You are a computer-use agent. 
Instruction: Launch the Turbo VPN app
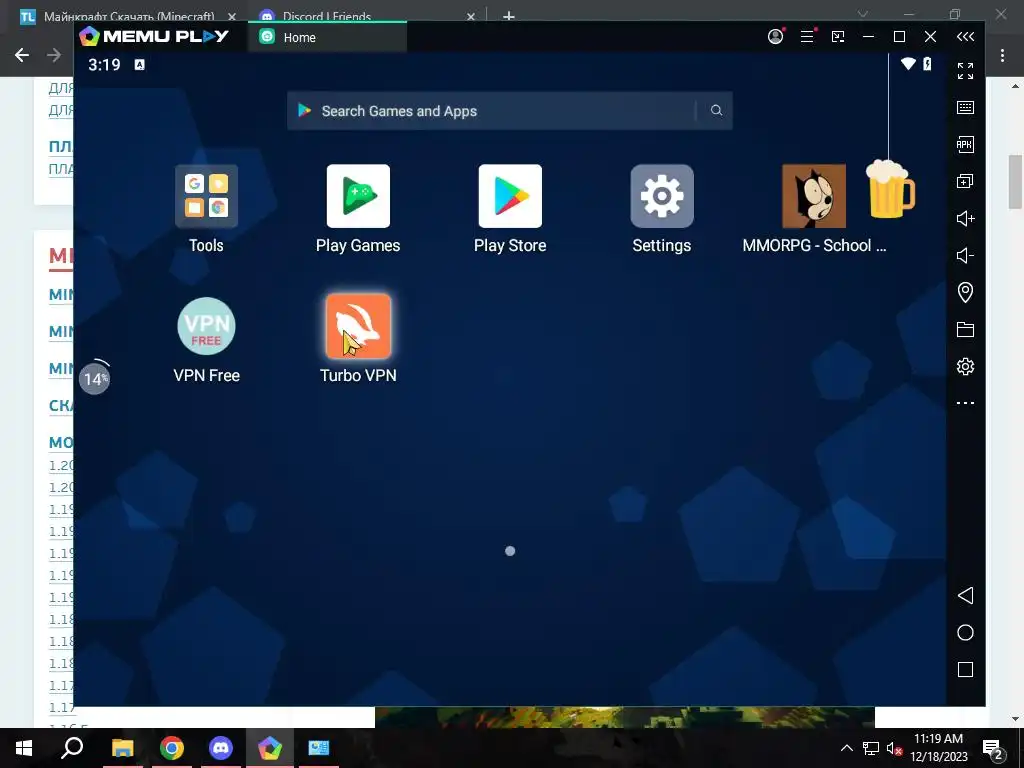[358, 326]
